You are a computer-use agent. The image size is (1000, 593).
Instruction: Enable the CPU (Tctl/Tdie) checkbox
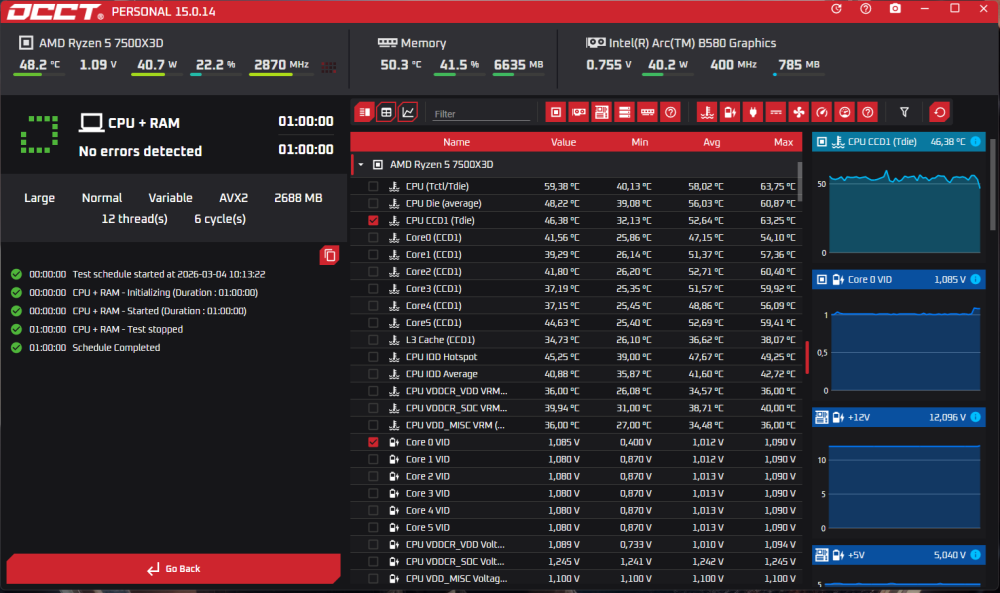pos(373,186)
